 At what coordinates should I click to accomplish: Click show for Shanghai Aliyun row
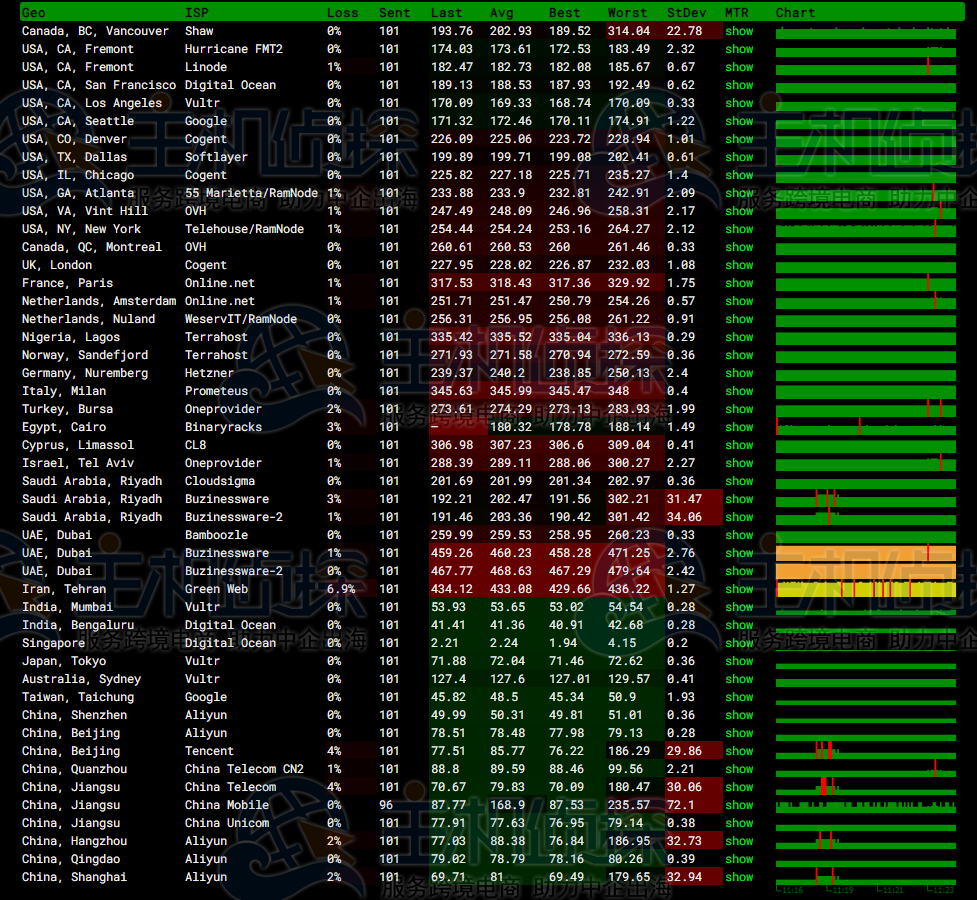[739, 877]
